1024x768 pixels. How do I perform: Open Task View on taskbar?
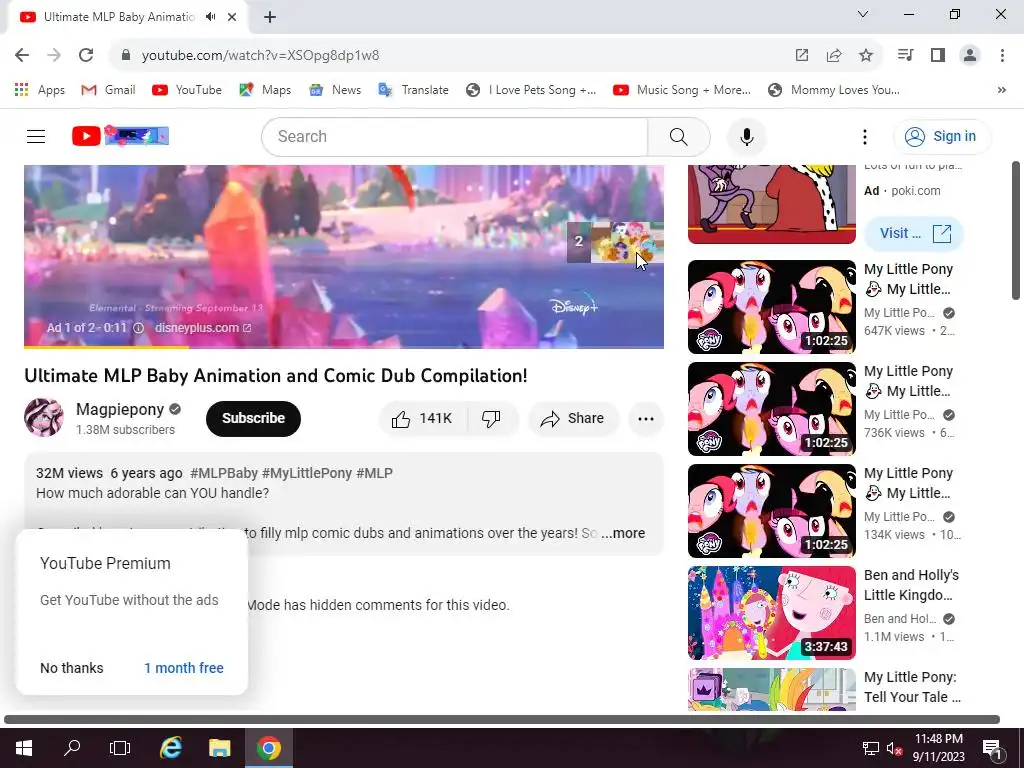coord(120,748)
